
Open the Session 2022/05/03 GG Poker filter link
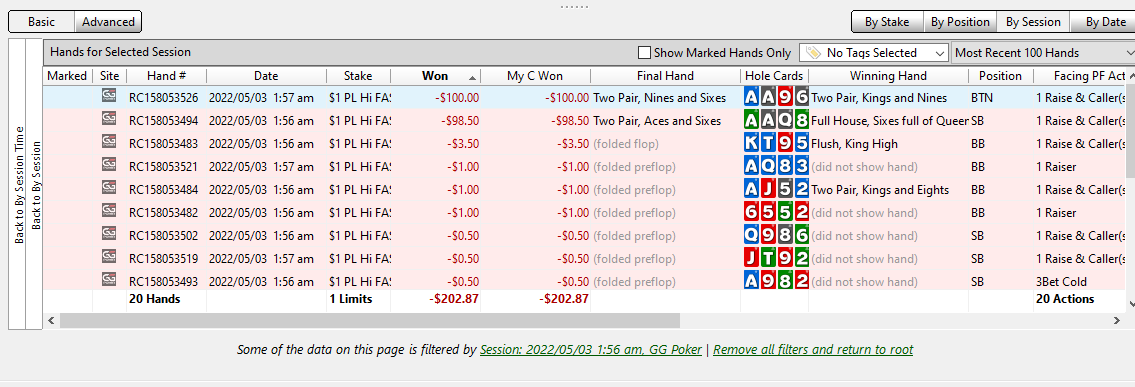(591, 350)
